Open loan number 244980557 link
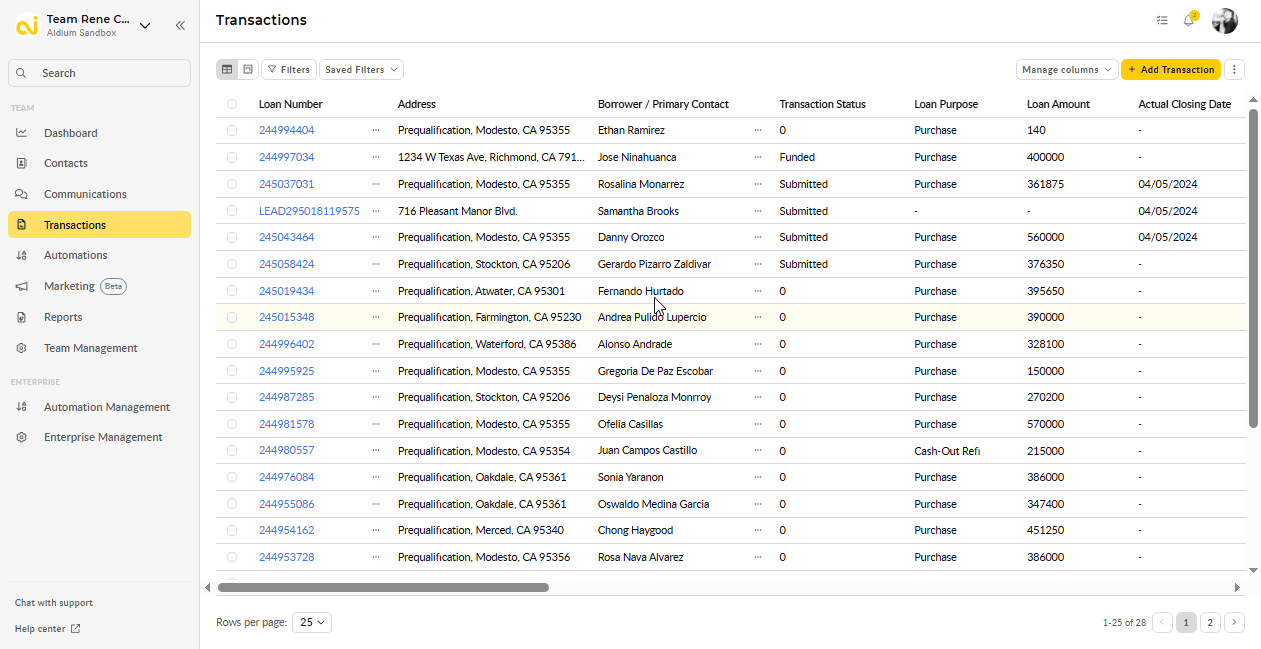The height and width of the screenshot is (649, 1261). click(286, 451)
